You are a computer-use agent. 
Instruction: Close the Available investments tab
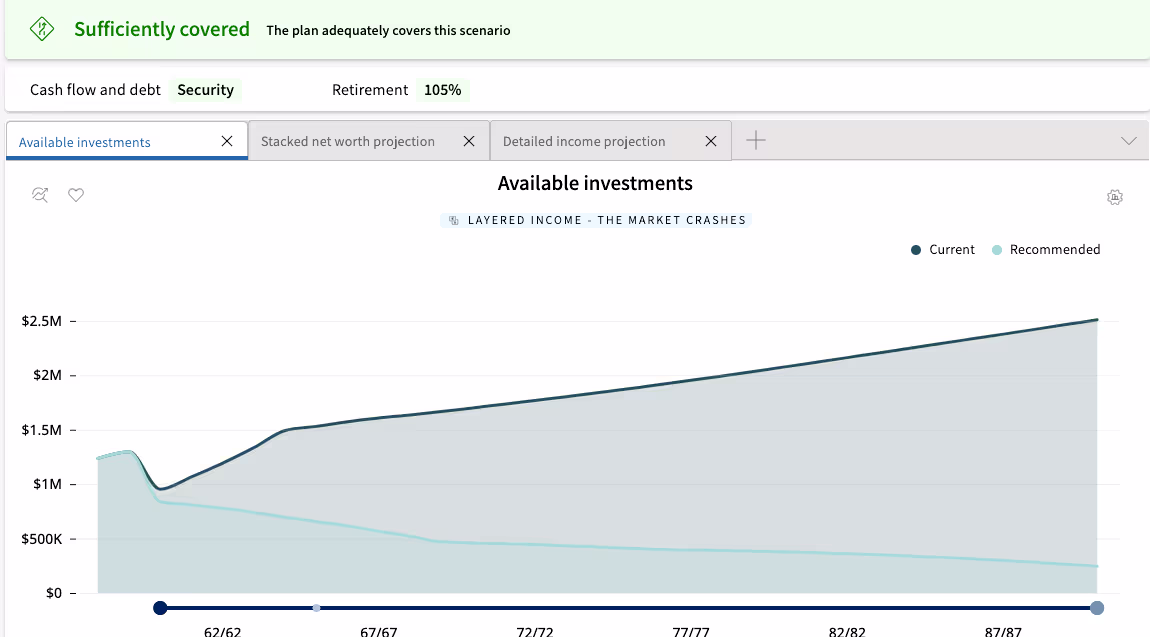pyautogui.click(x=227, y=141)
